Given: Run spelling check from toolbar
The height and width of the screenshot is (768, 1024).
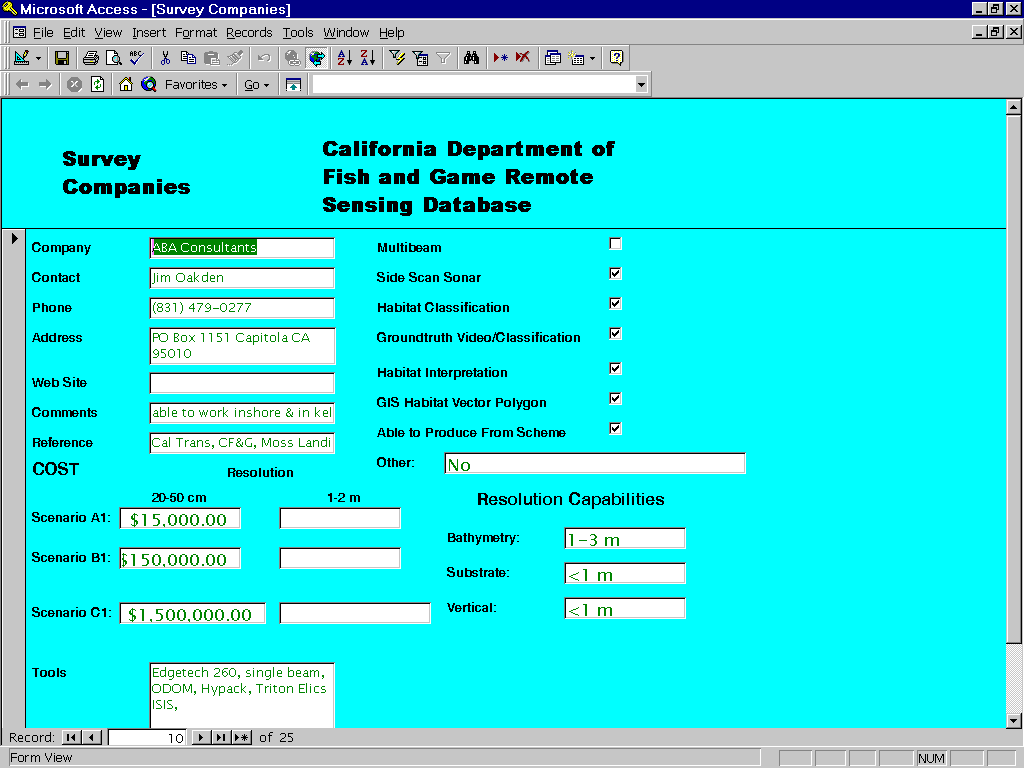Looking at the screenshot, I should (136, 58).
